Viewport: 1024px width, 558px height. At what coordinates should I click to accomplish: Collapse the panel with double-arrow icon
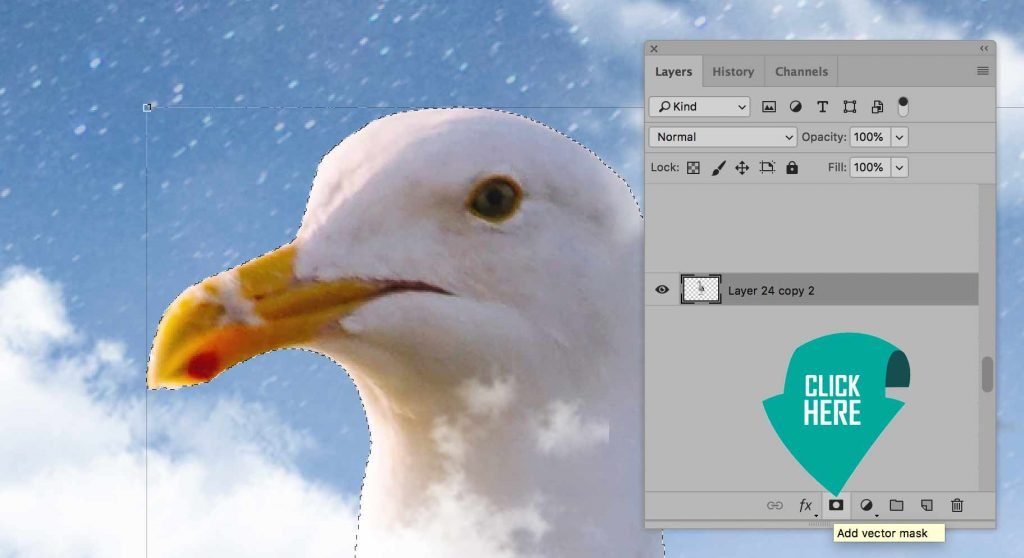click(984, 48)
